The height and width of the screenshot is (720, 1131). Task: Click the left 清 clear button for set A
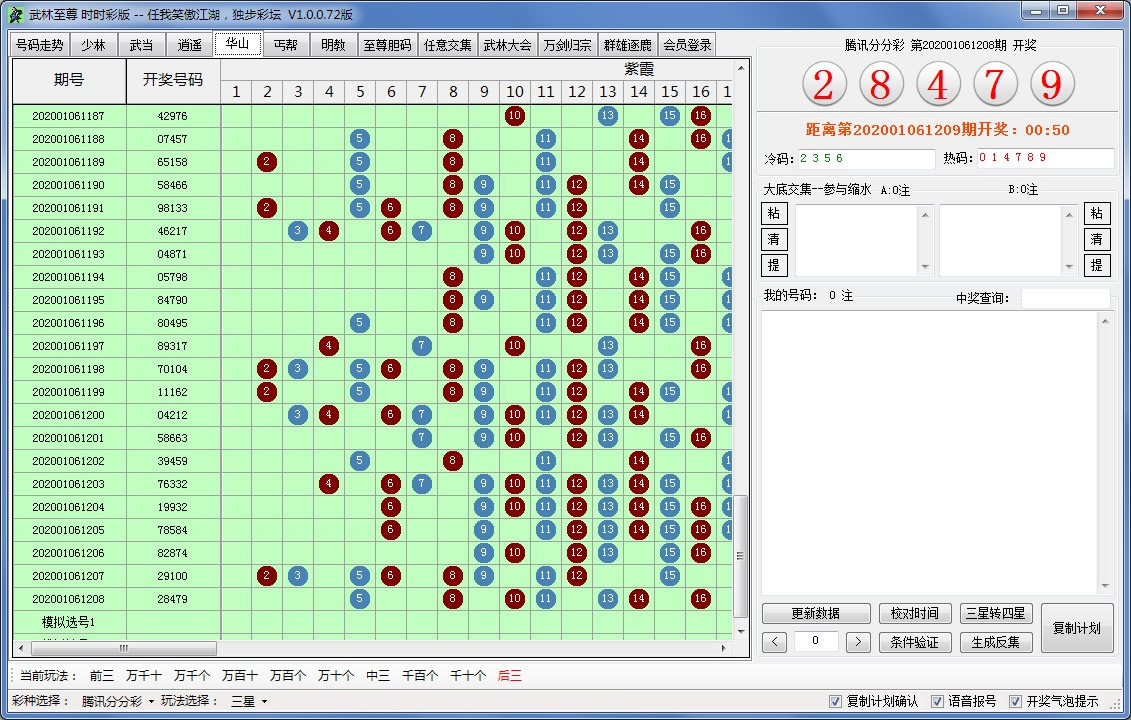tap(774, 240)
